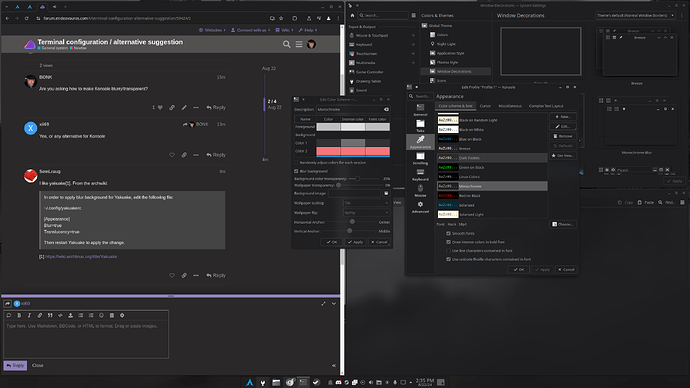
Task: Open archlinux wiki Yakuake link
Action: pyautogui.click(x=81, y=256)
